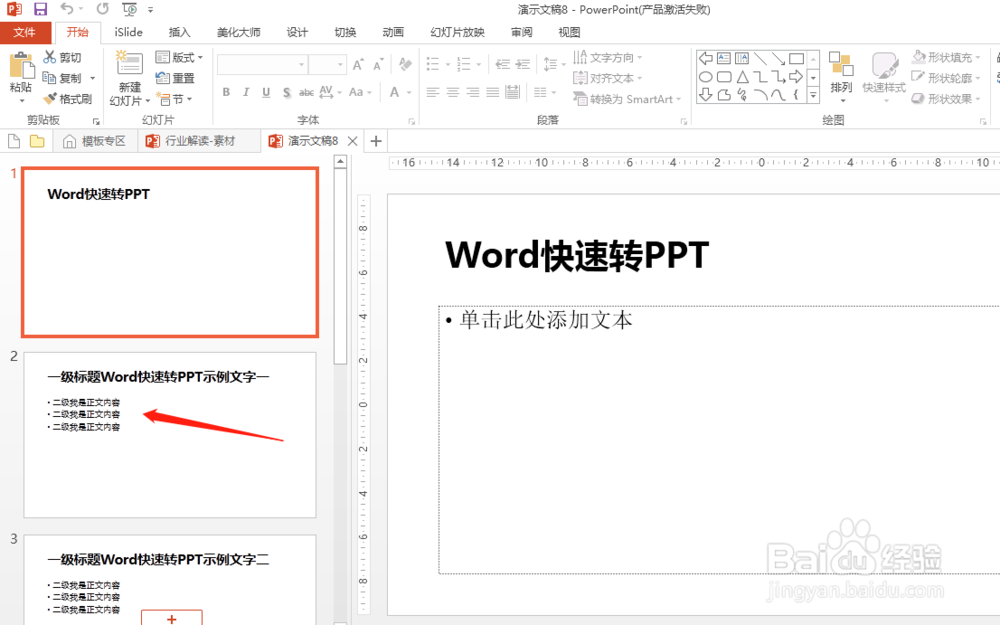Open the iSlide ribbon tab
The width and height of the screenshot is (1000, 625).
click(x=127, y=31)
